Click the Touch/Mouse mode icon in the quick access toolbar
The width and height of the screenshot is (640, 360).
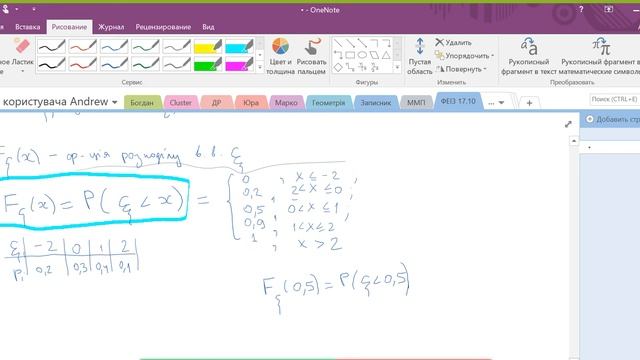click(5, 9)
